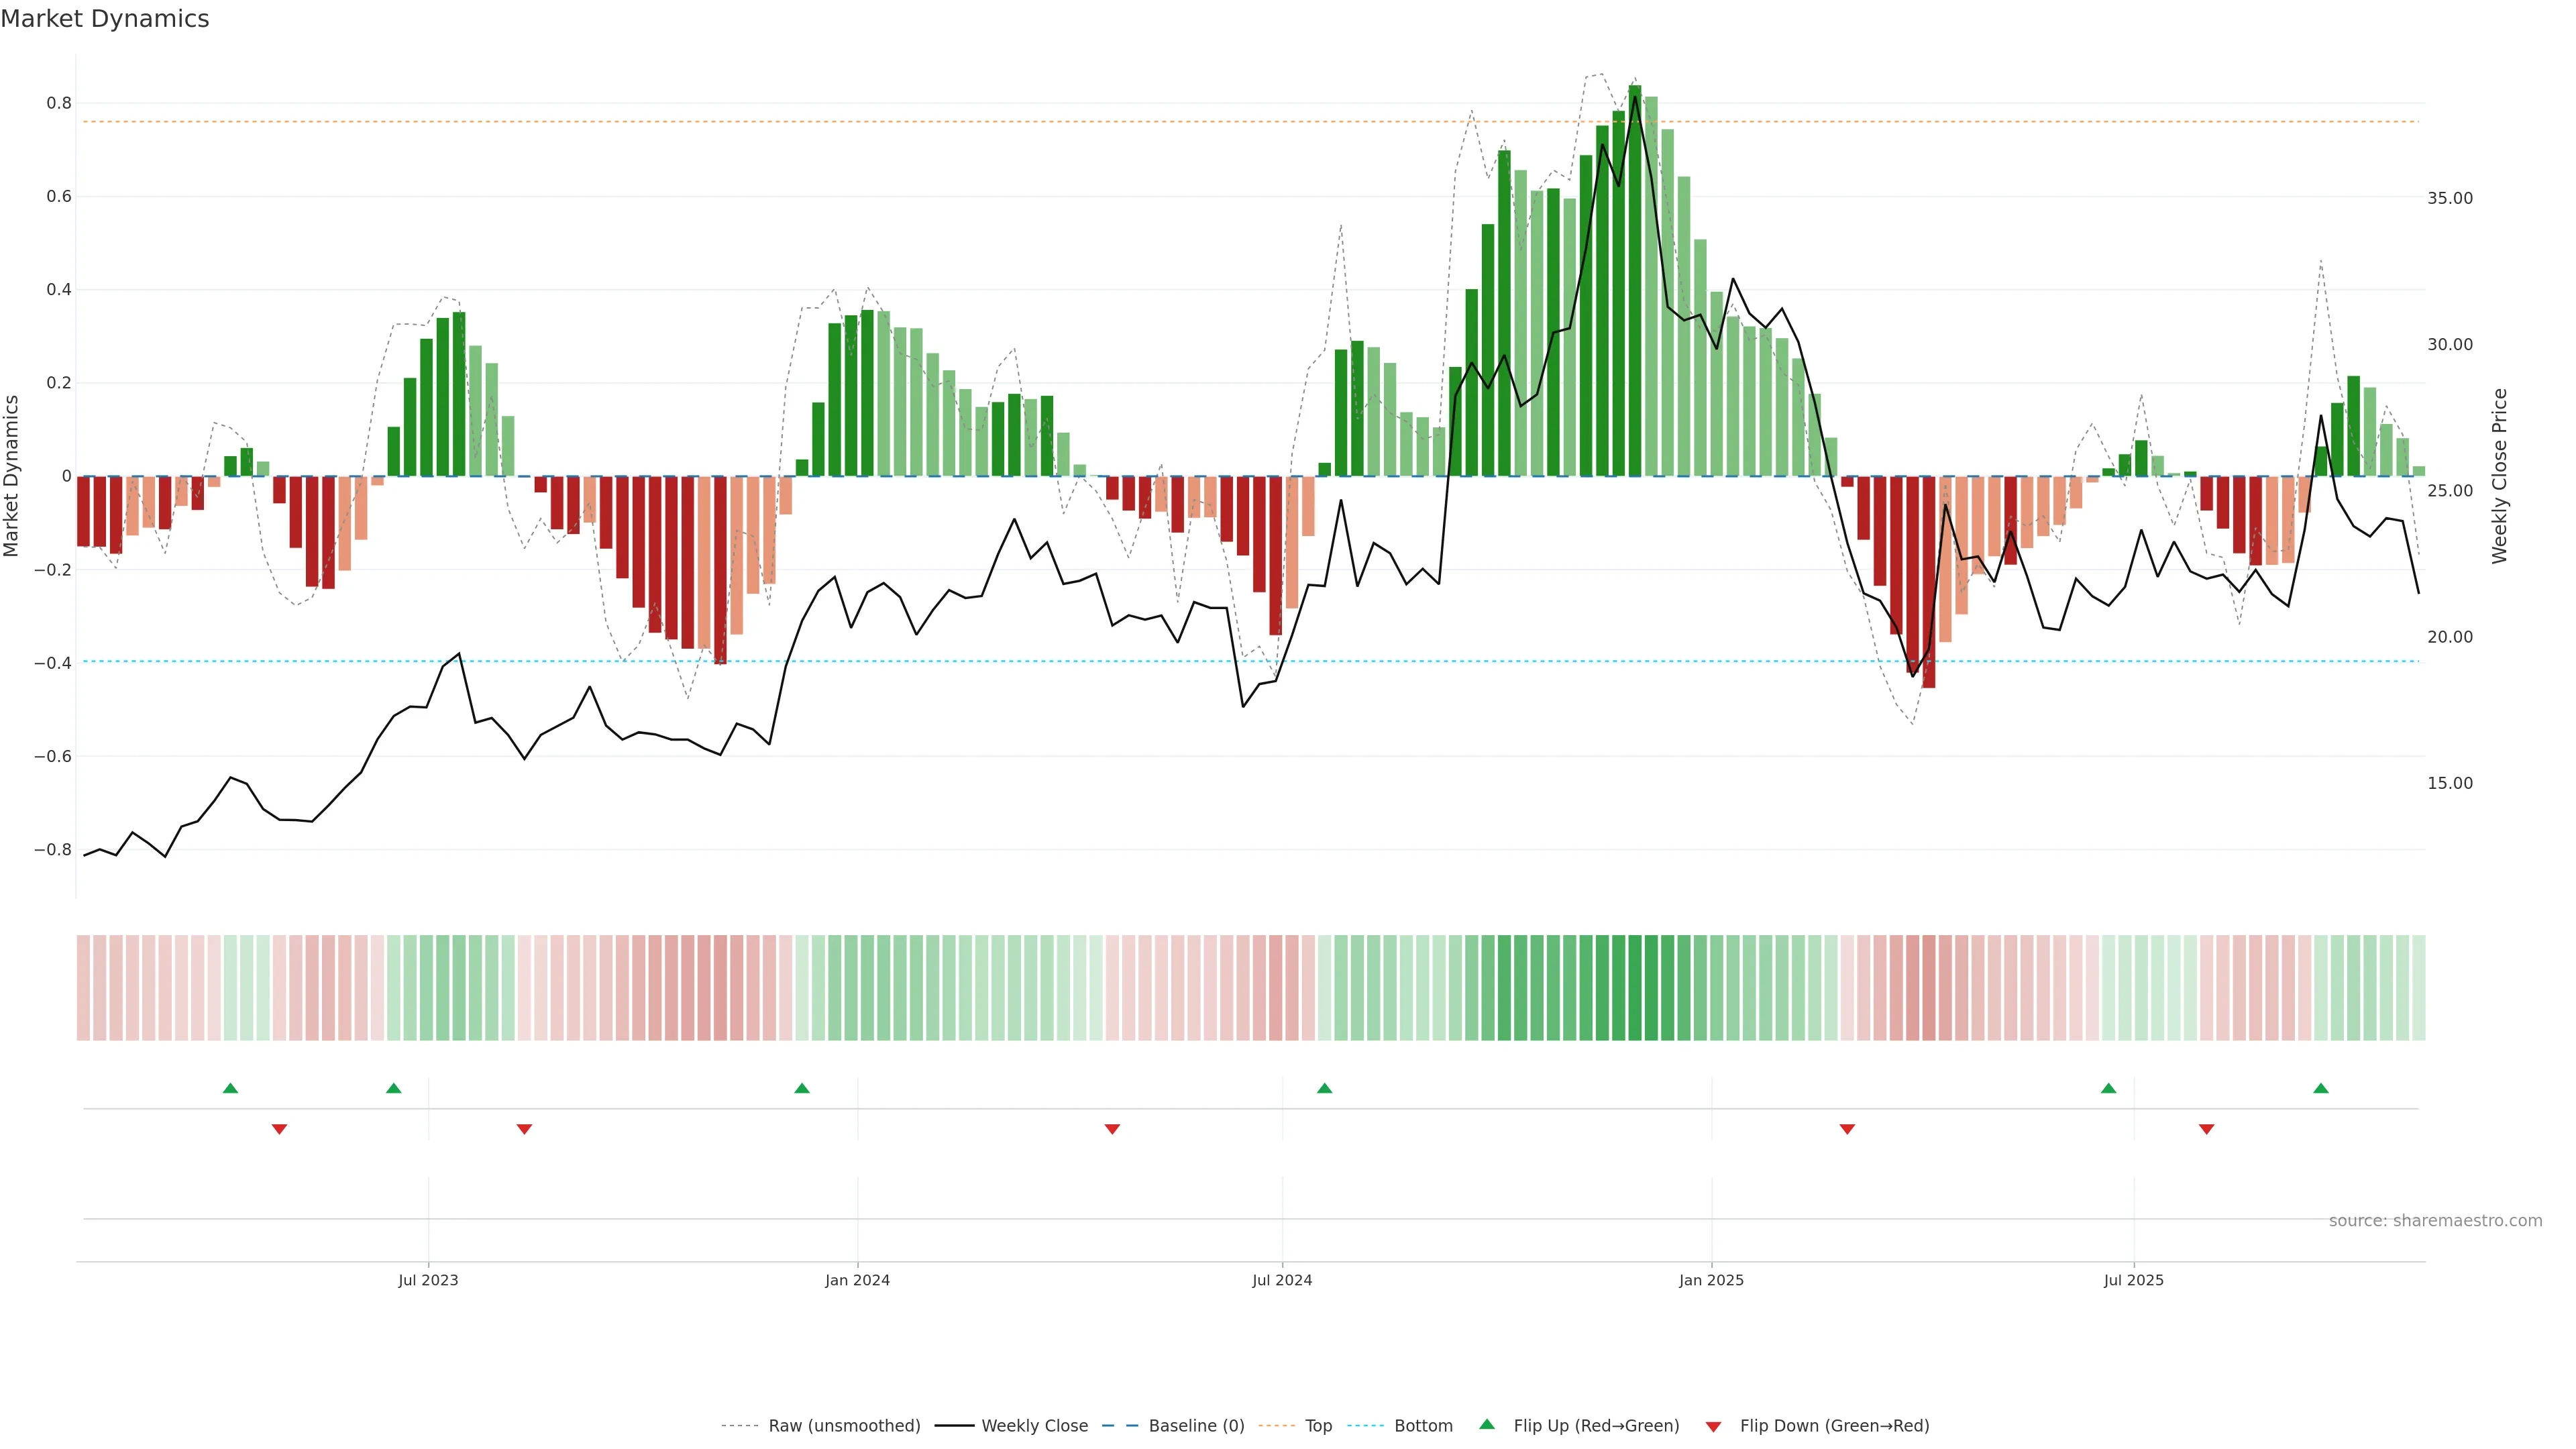This screenshot has height=1449, width=2576.
Task: Click green flip-up marker just before Jul 2023
Action: [394, 1088]
